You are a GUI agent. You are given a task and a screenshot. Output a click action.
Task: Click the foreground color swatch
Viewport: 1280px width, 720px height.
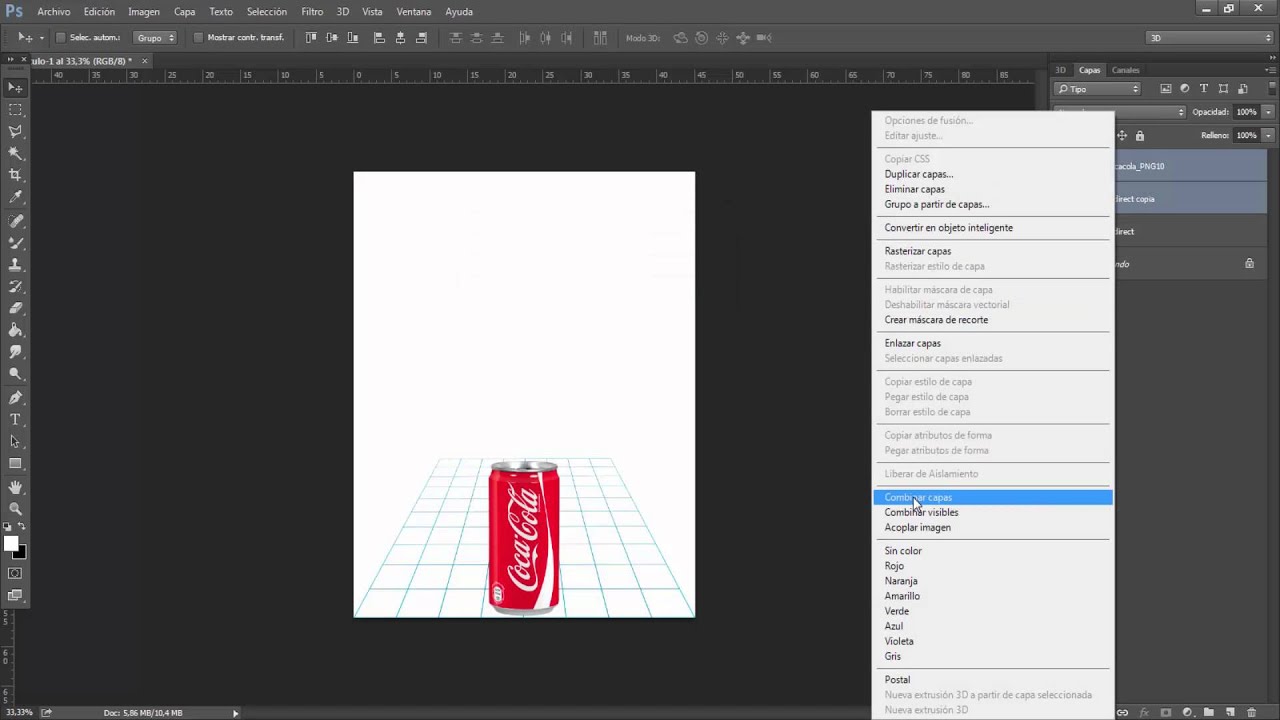10,543
